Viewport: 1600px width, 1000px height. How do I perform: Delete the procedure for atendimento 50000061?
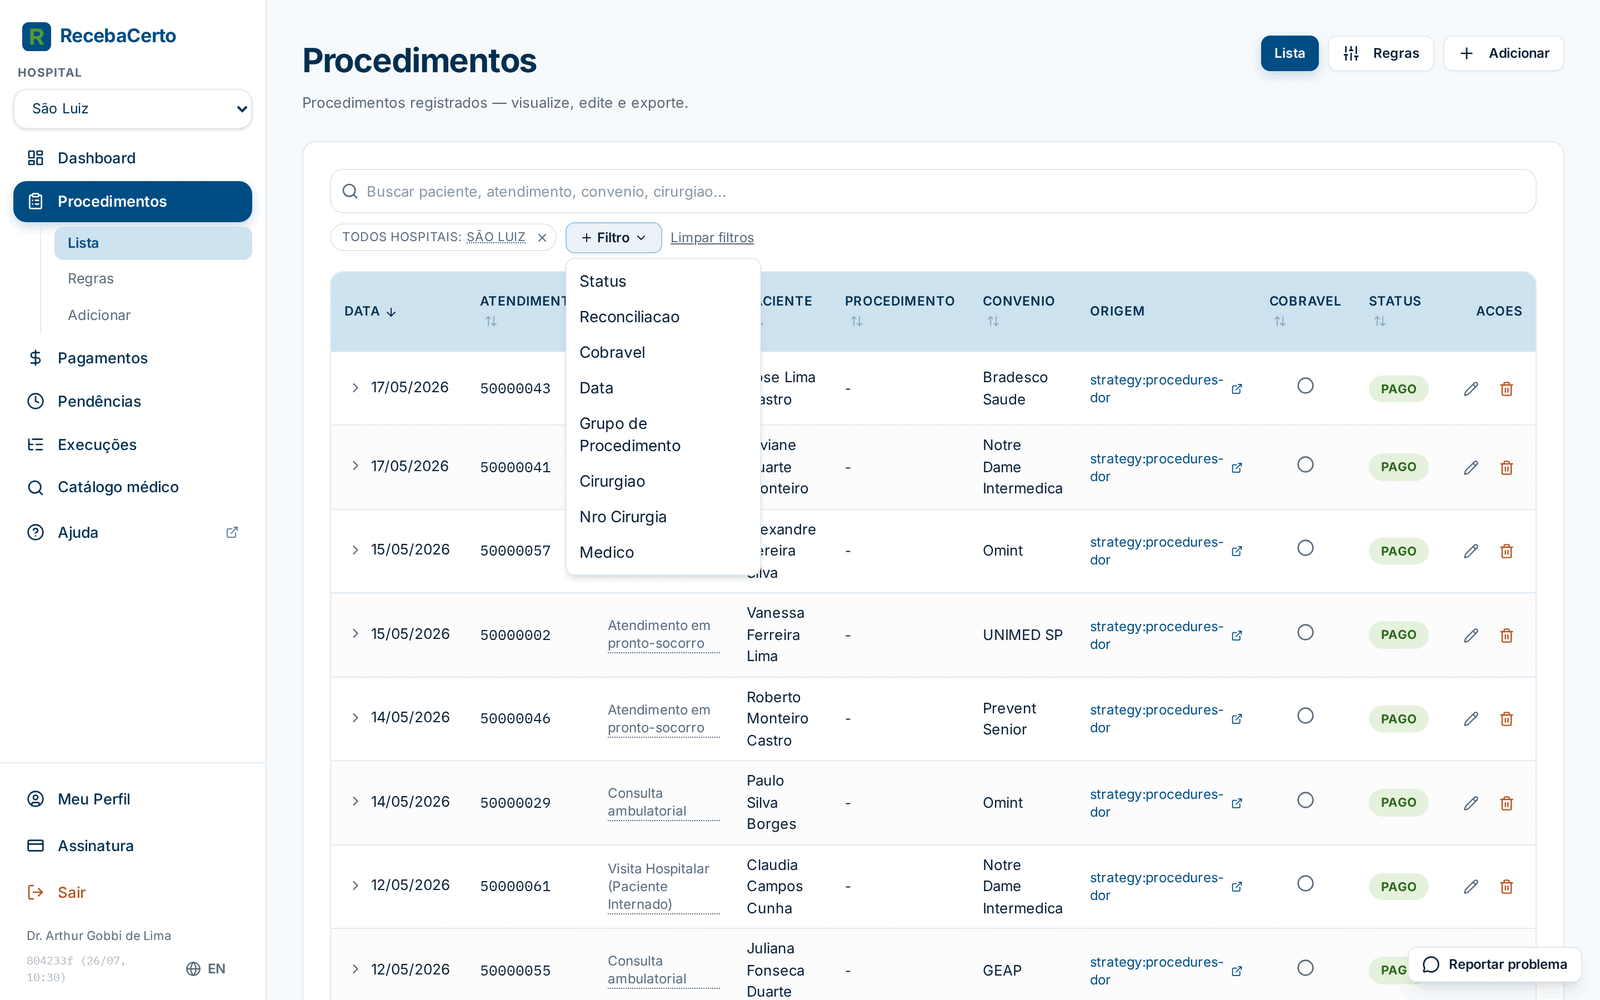(x=1507, y=887)
